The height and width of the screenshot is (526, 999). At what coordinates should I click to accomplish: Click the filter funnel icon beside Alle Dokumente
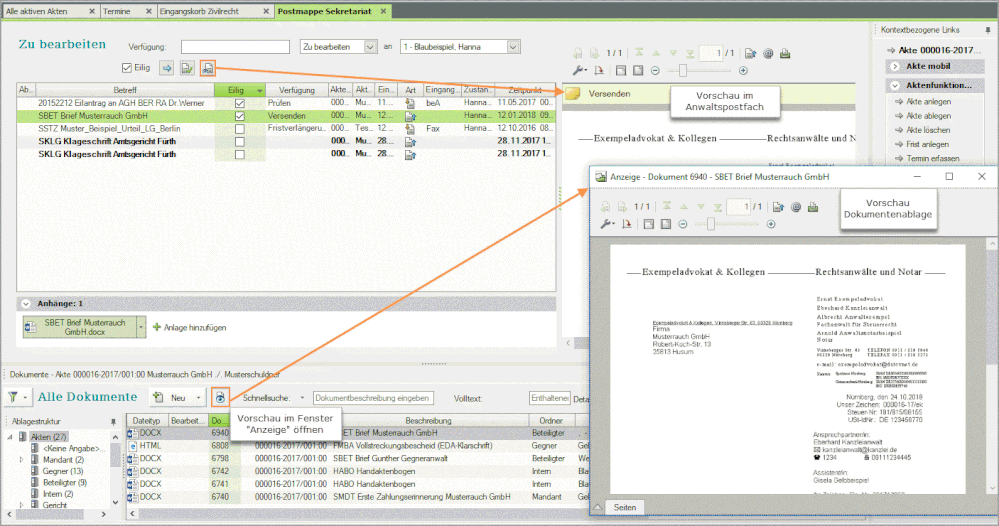[14, 397]
